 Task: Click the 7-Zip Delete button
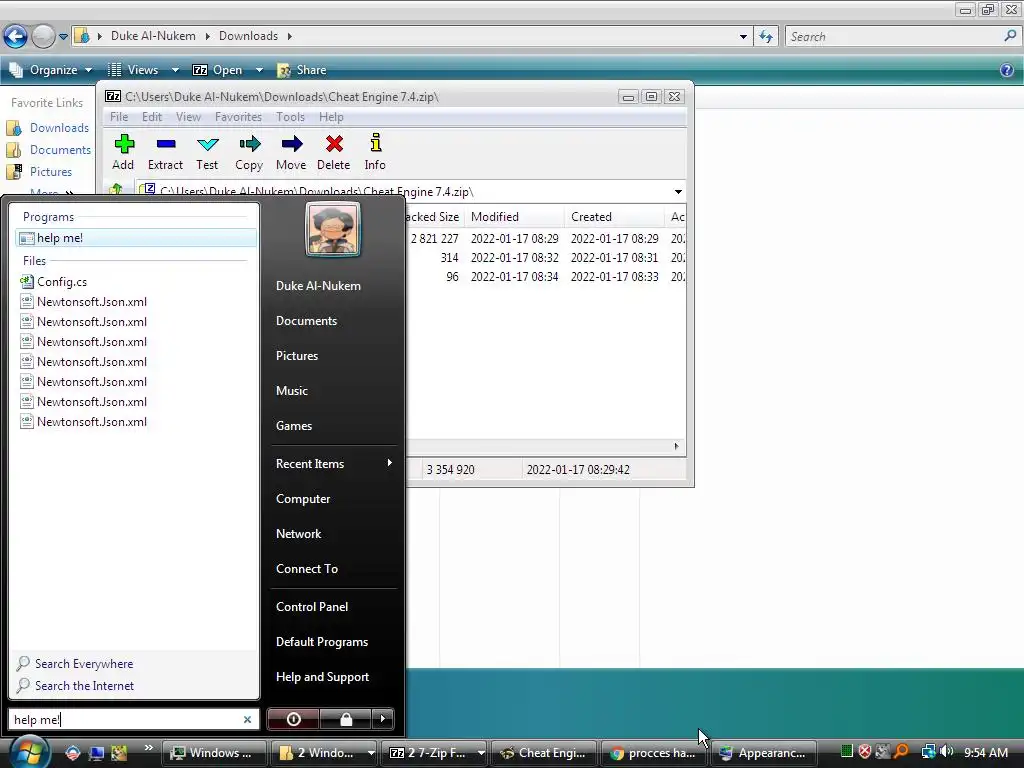point(333,152)
